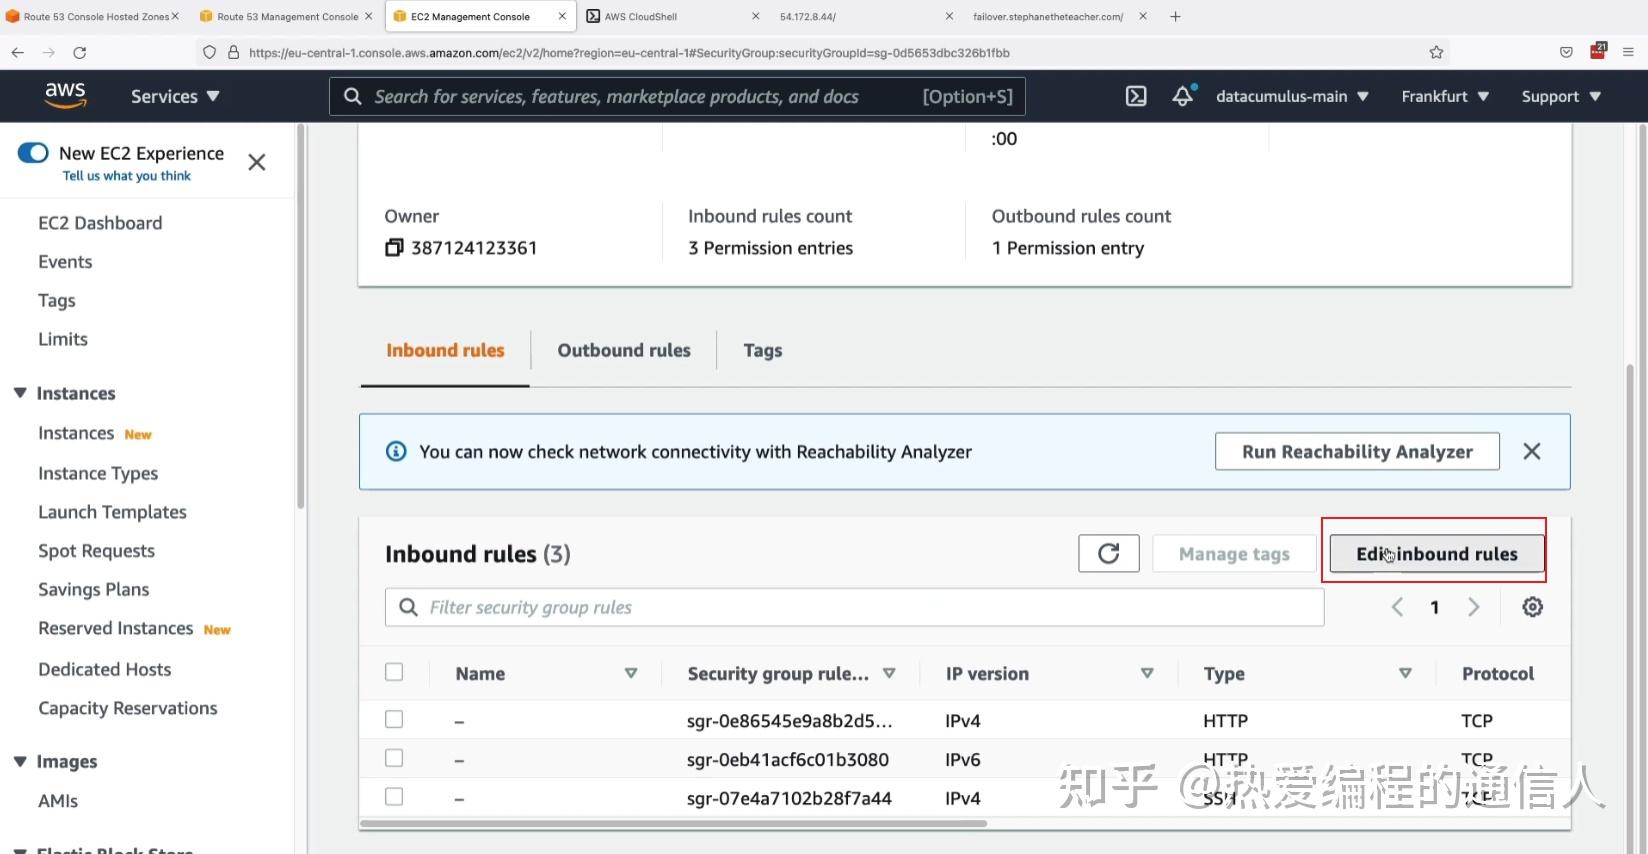Switch to failover.stephanetheteacher.com browser tab

[x=1060, y=16]
